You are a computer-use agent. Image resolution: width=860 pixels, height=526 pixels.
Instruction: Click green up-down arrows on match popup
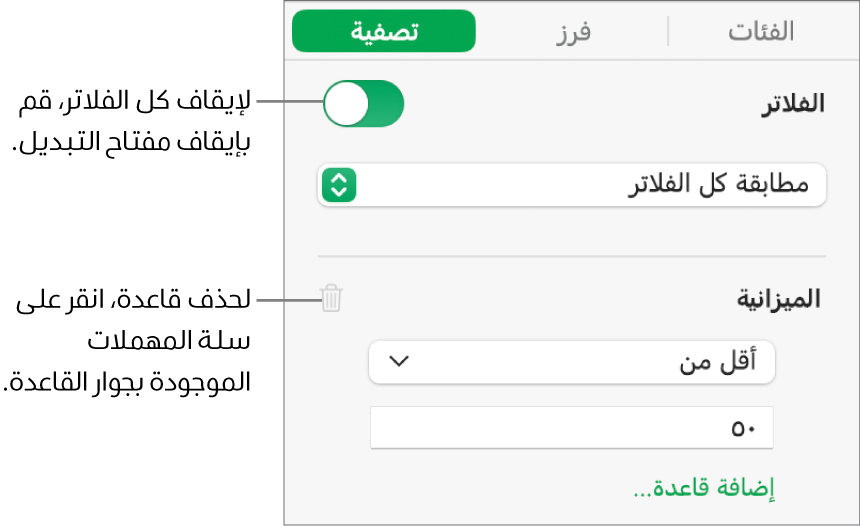click(339, 185)
